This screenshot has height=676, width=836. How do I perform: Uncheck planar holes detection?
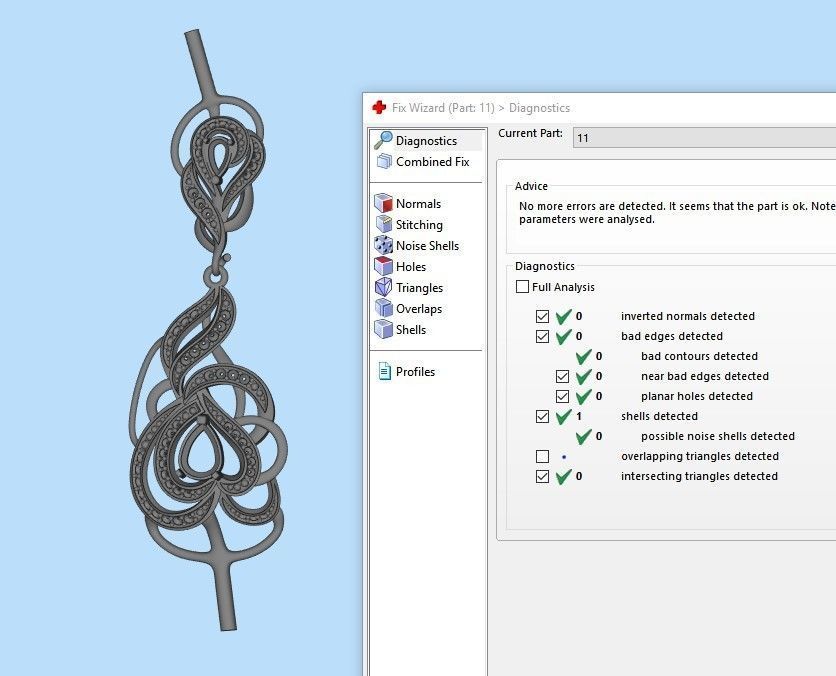[562, 396]
